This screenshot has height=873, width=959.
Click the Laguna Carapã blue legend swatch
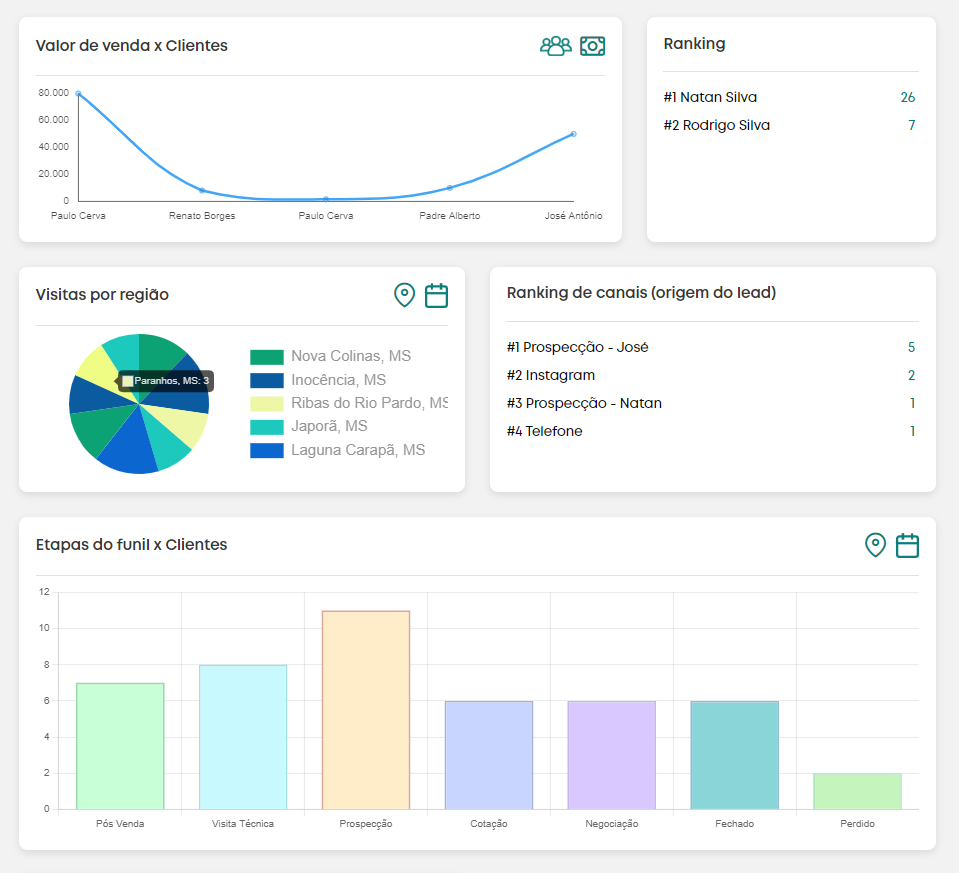267,450
